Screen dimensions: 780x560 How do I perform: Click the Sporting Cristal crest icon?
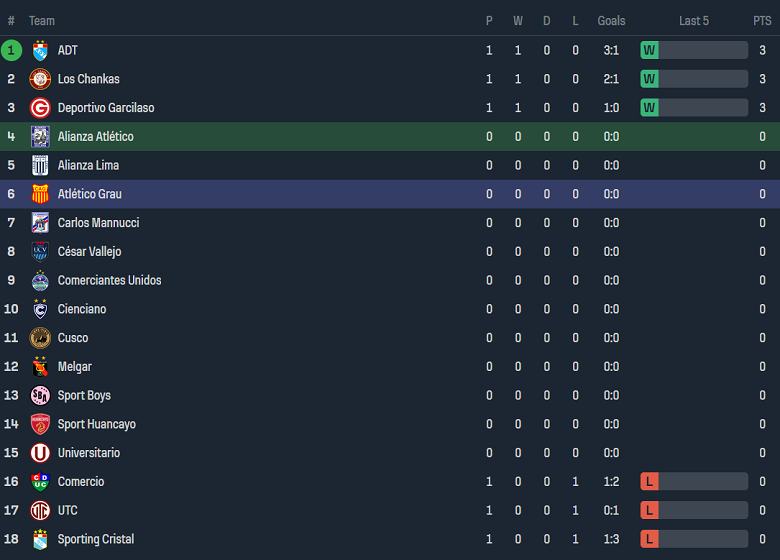40,539
